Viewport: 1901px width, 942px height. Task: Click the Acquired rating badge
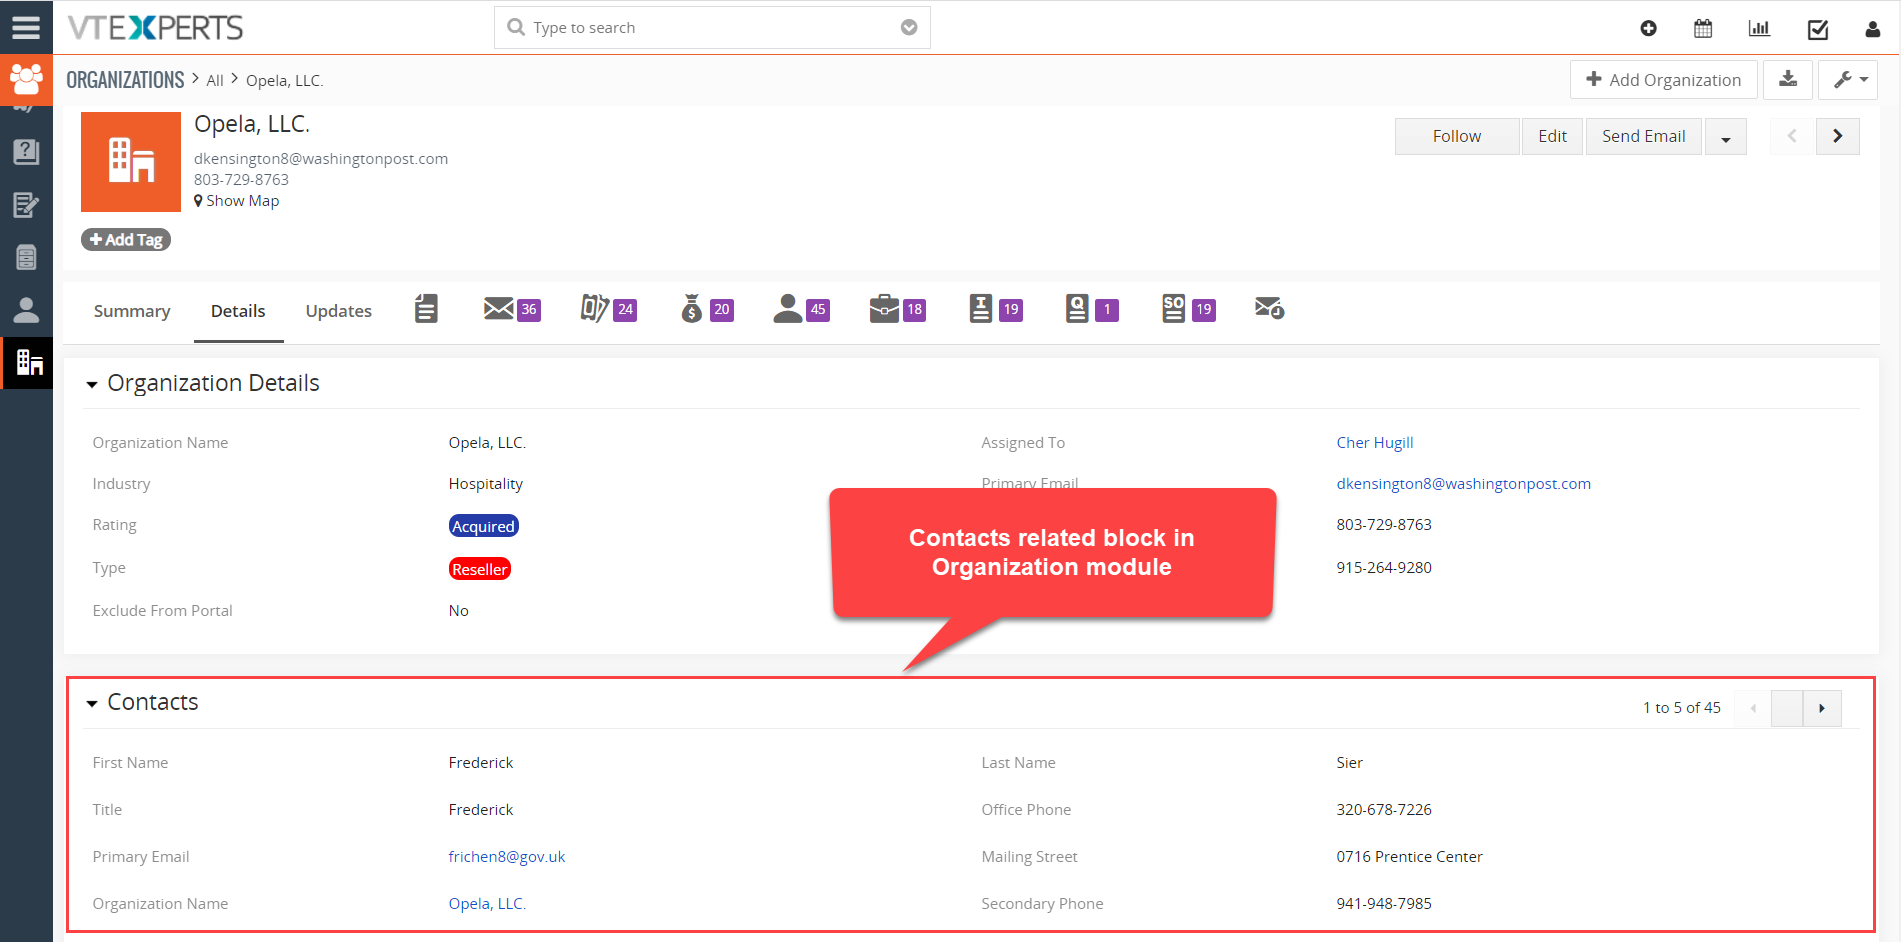pos(483,526)
